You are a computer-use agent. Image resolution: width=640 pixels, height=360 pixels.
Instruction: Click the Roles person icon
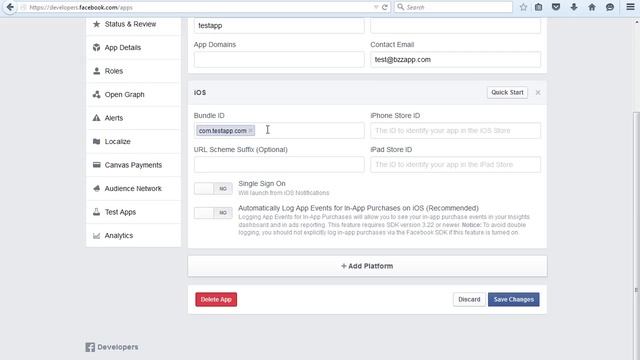96,71
